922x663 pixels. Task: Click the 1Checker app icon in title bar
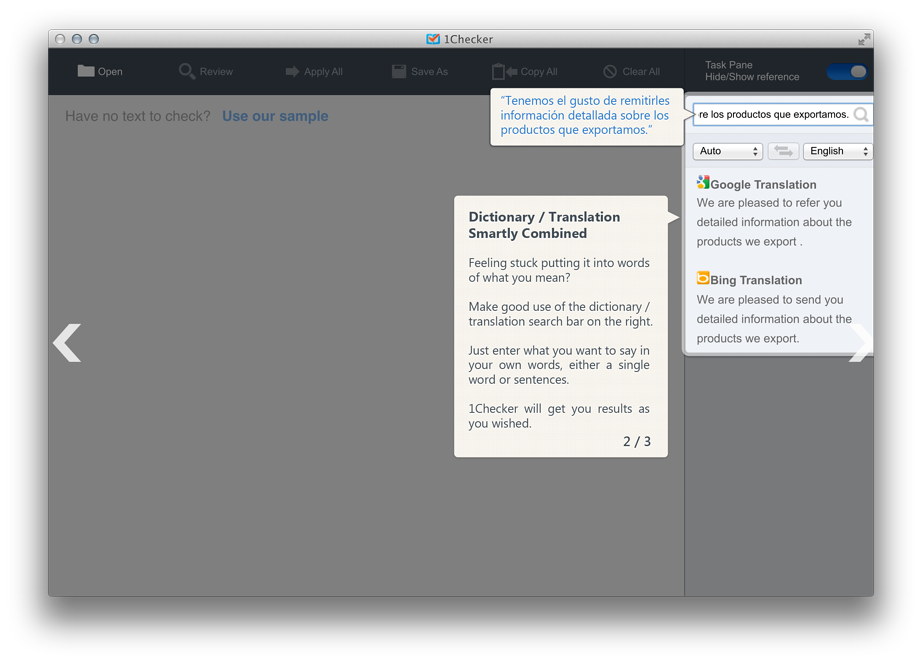pyautogui.click(x=433, y=39)
